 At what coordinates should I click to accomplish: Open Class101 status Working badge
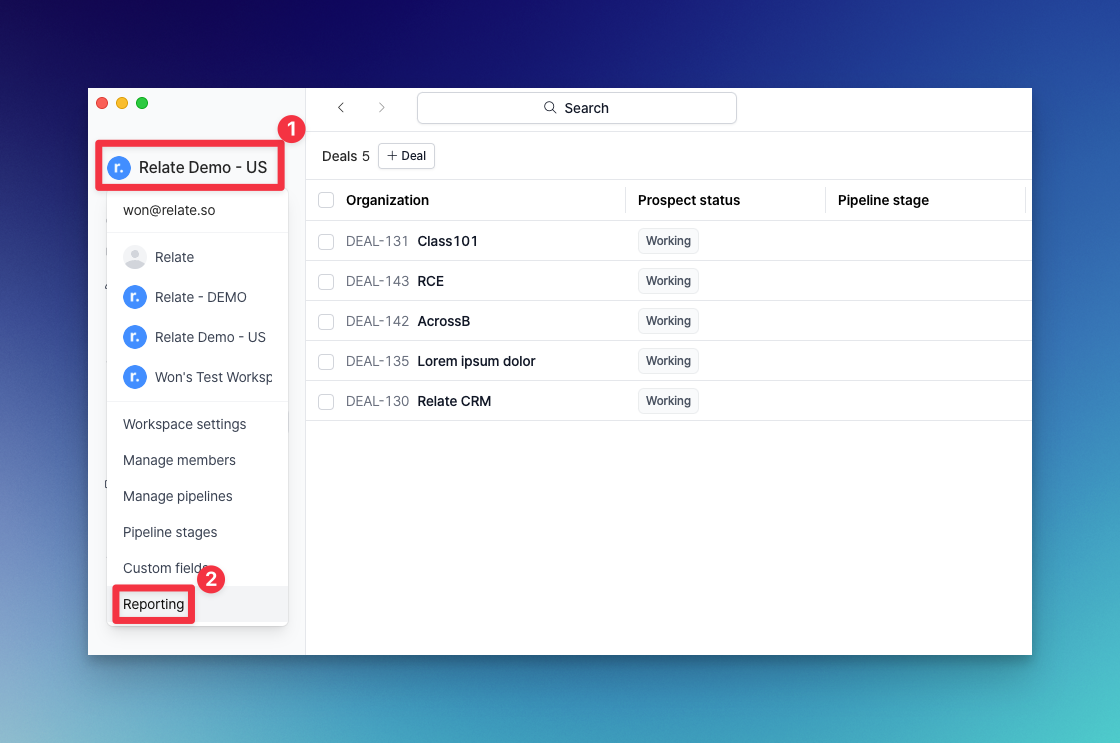[668, 241]
